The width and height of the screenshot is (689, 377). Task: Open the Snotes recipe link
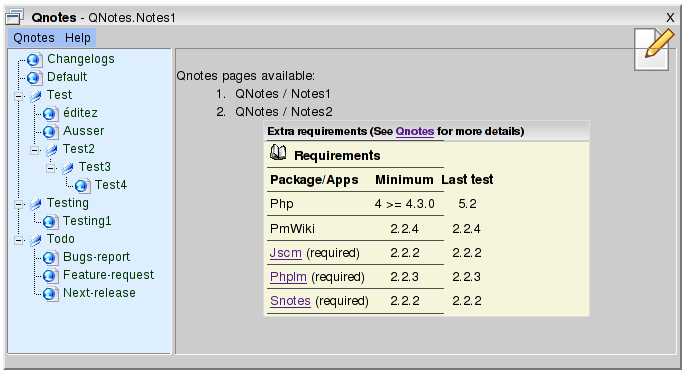click(290, 301)
